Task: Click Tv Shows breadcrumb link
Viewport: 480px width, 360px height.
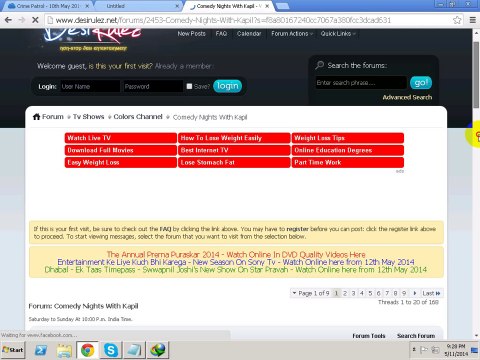Action: point(88,117)
